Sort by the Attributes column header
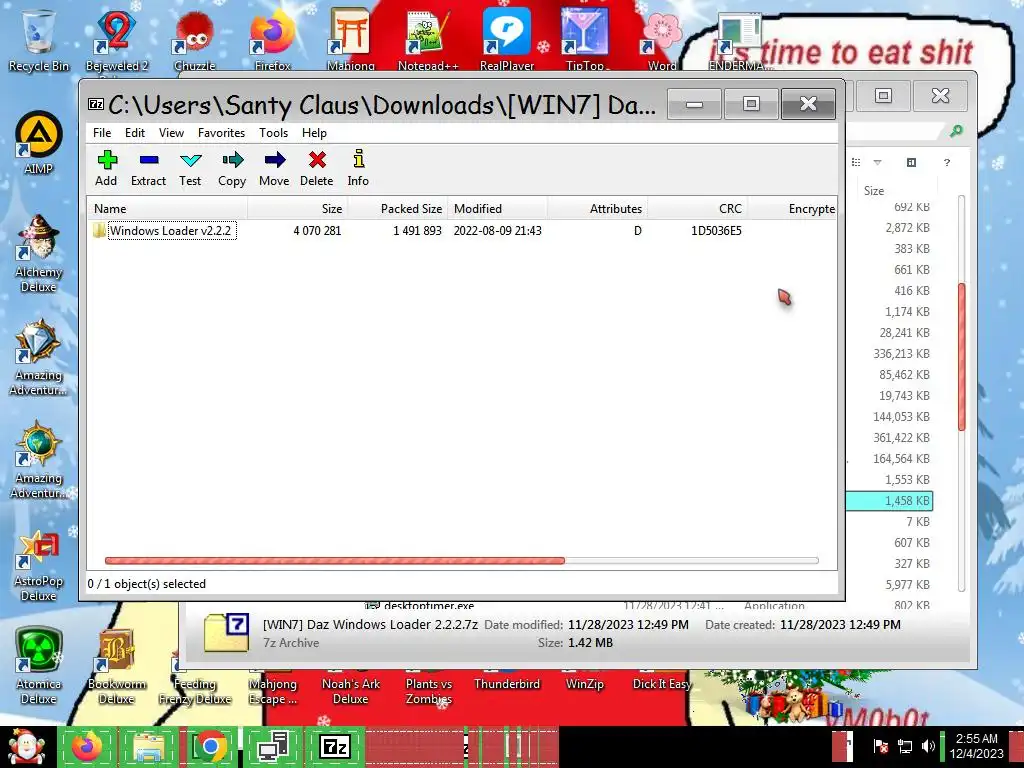This screenshot has width=1024, height=768. pyautogui.click(x=597, y=209)
